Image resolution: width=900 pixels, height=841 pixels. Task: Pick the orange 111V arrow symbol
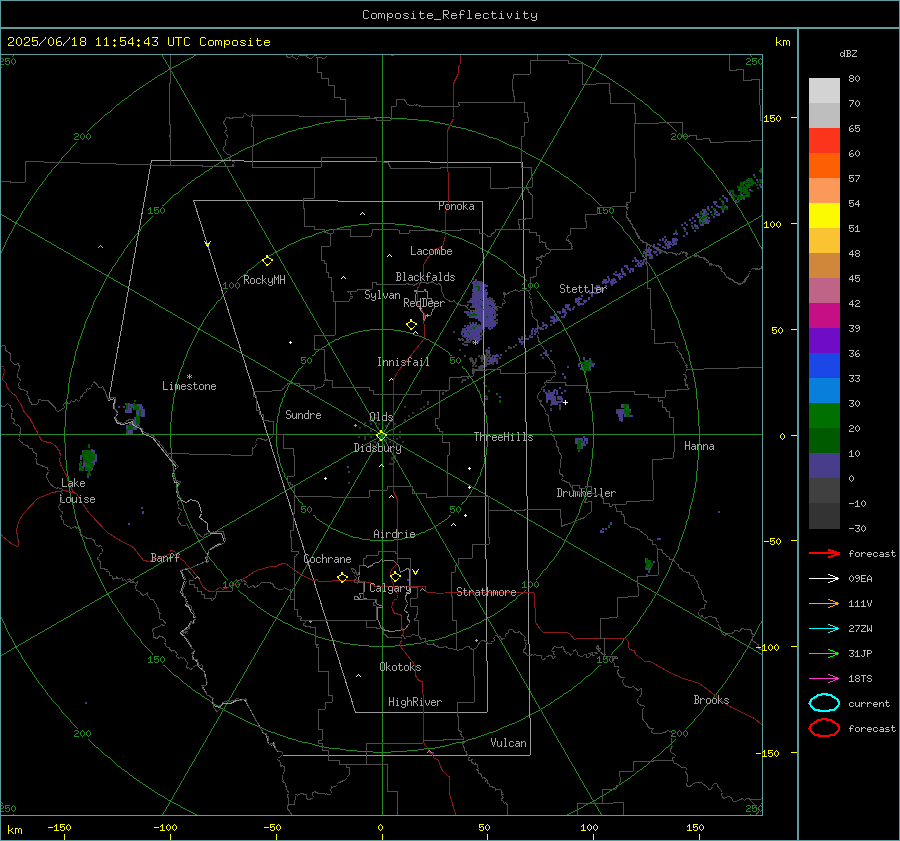[x=824, y=603]
